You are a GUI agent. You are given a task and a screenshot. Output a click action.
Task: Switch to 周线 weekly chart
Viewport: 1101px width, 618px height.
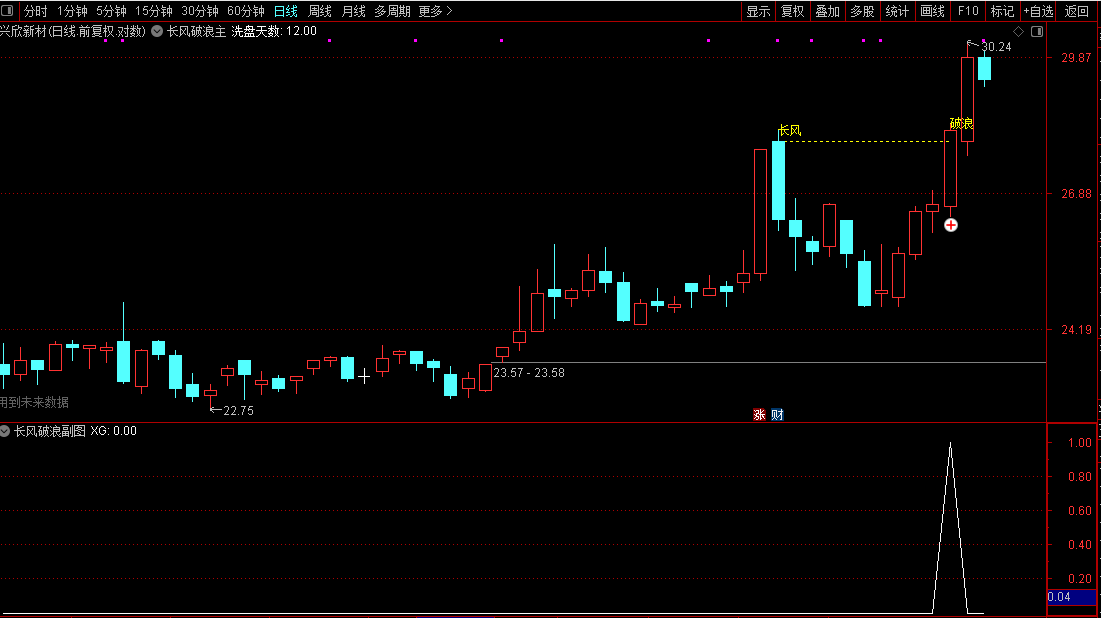319,11
